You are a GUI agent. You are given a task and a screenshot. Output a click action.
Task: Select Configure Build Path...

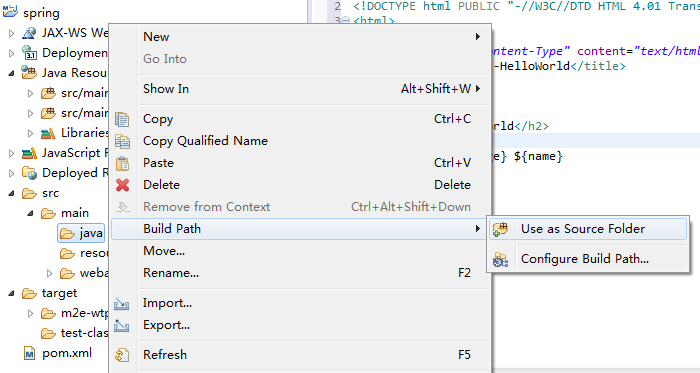[588, 259]
